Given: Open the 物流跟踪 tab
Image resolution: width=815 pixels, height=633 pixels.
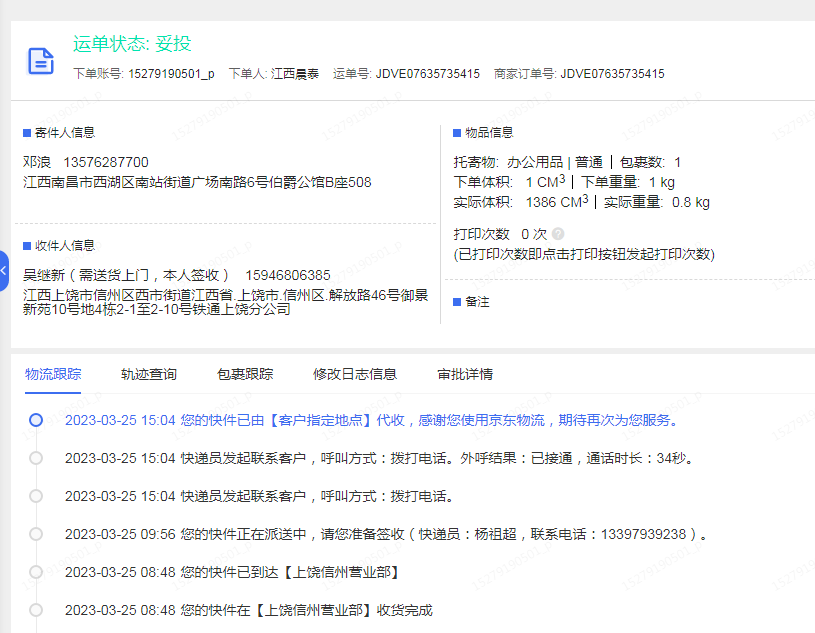Looking at the screenshot, I should coord(53,374).
